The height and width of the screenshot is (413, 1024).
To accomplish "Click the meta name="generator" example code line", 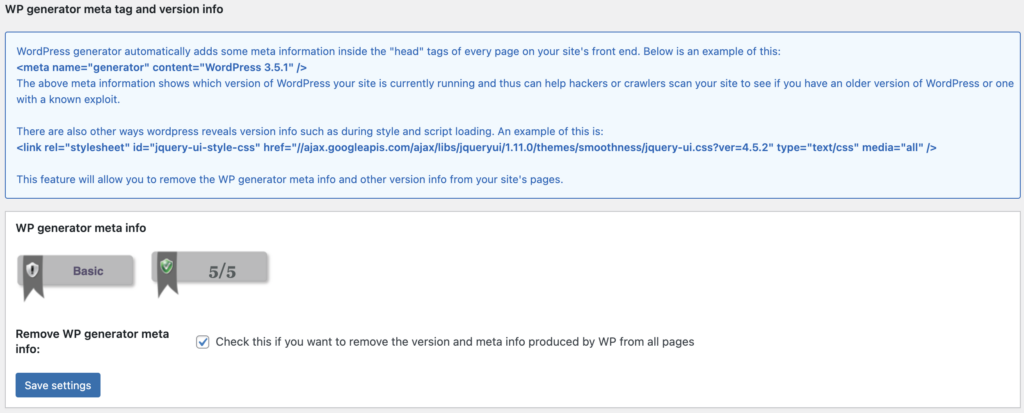I will 162,67.
